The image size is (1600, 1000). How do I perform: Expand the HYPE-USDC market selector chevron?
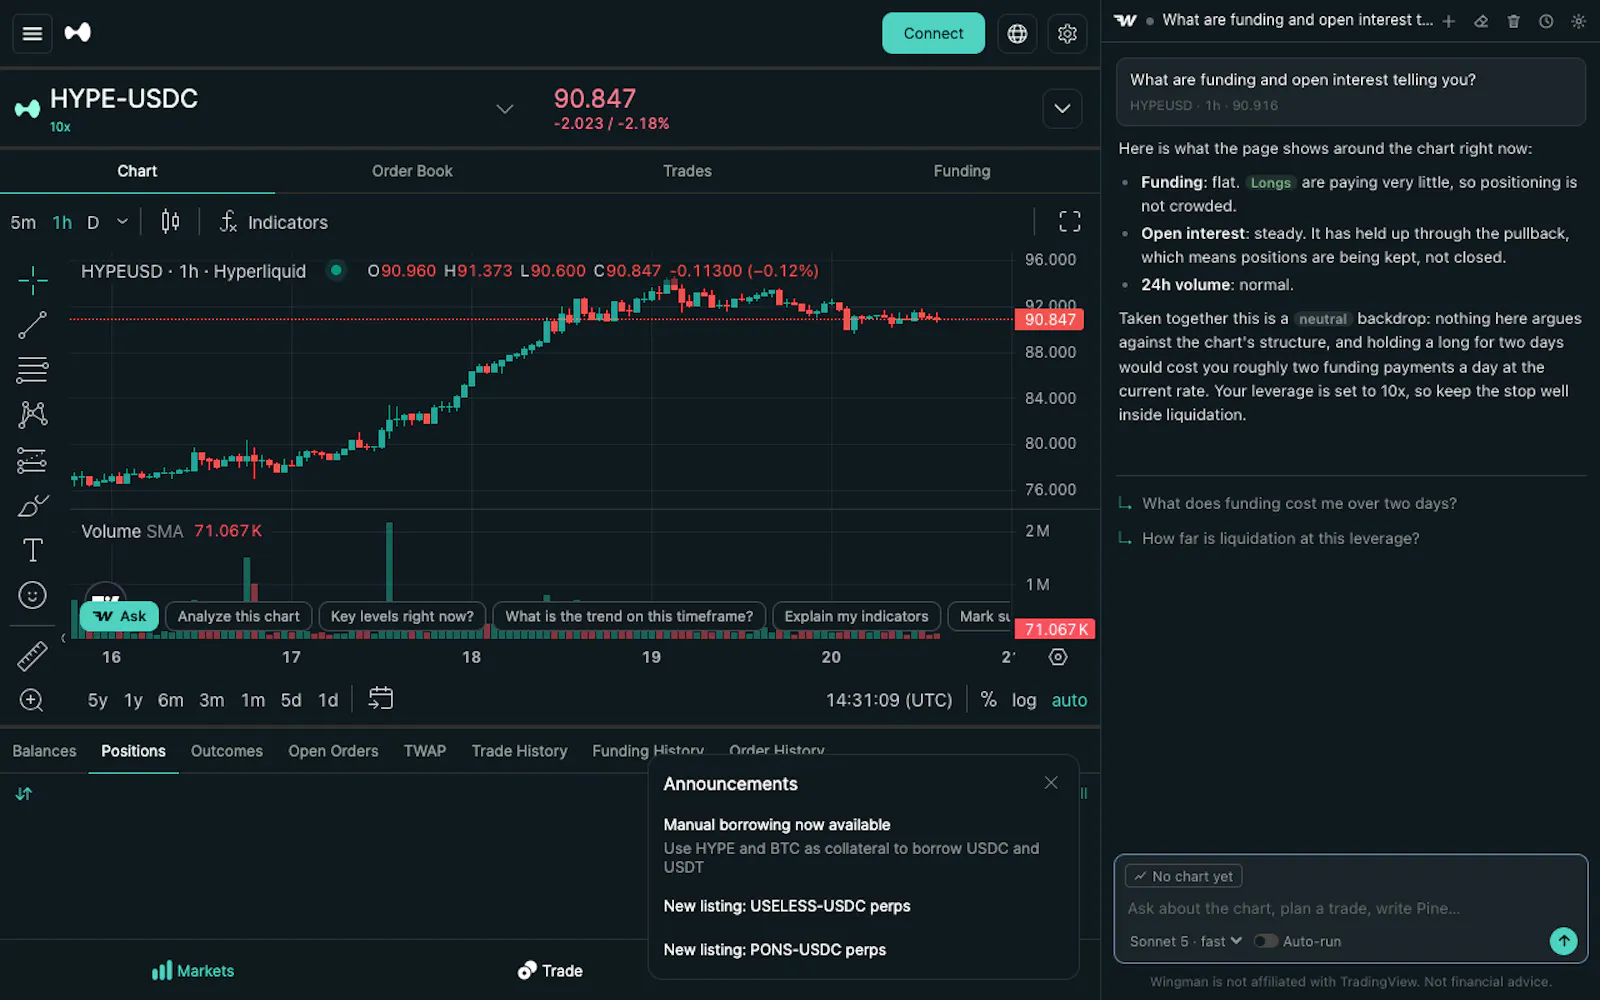tap(505, 109)
